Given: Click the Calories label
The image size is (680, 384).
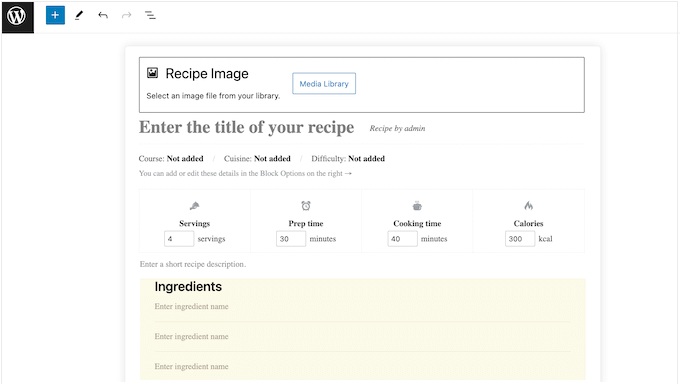Looking at the screenshot, I should pyautogui.click(x=528, y=223).
